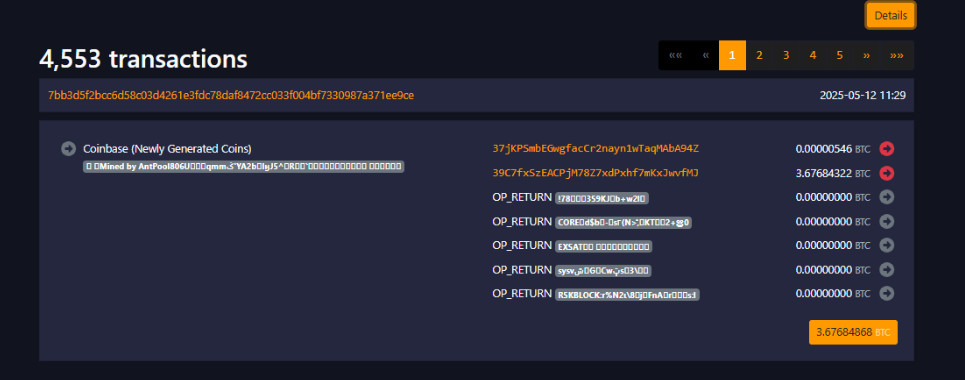The height and width of the screenshot is (380, 965).
Task: Click the Mined by AntPool coinbase data tag
Action: (244, 166)
